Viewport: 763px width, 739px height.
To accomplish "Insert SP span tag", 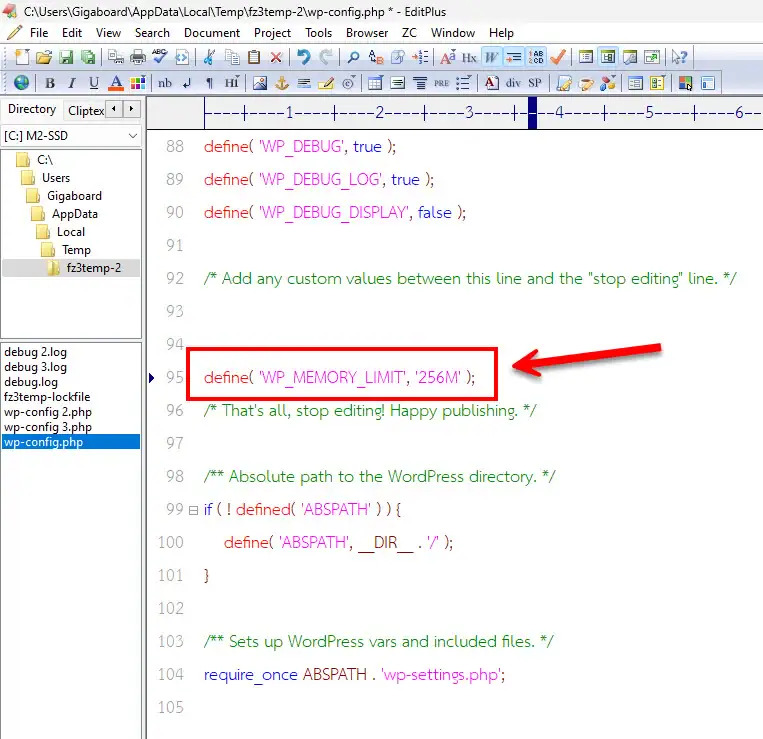I will tap(535, 83).
